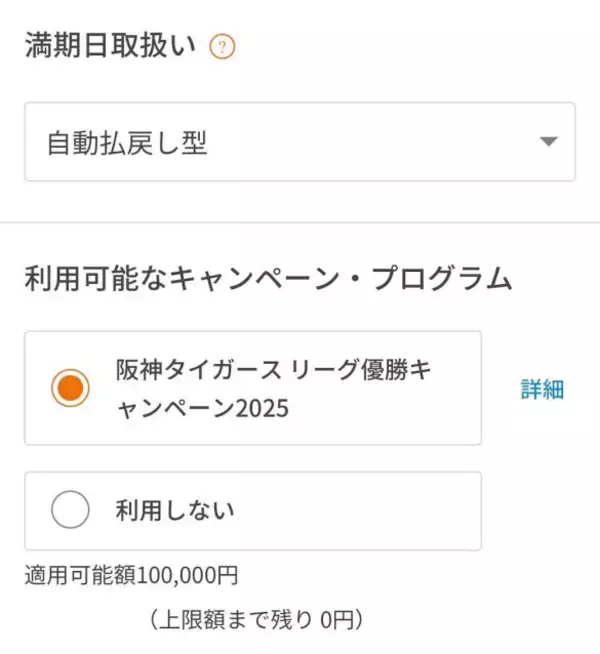Screen dimensions: 600x654
Task: Click the 自動払戻し型 text in the combo box
Action: point(127,143)
